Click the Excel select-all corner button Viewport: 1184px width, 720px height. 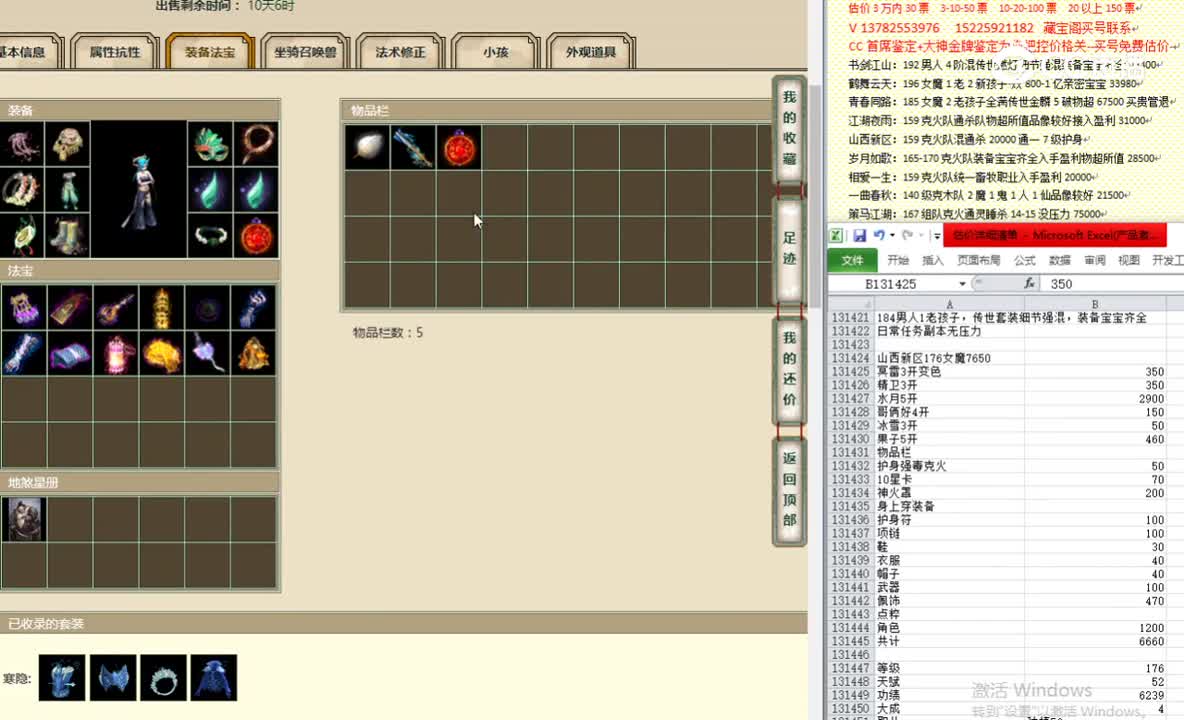pyautogui.click(x=851, y=303)
